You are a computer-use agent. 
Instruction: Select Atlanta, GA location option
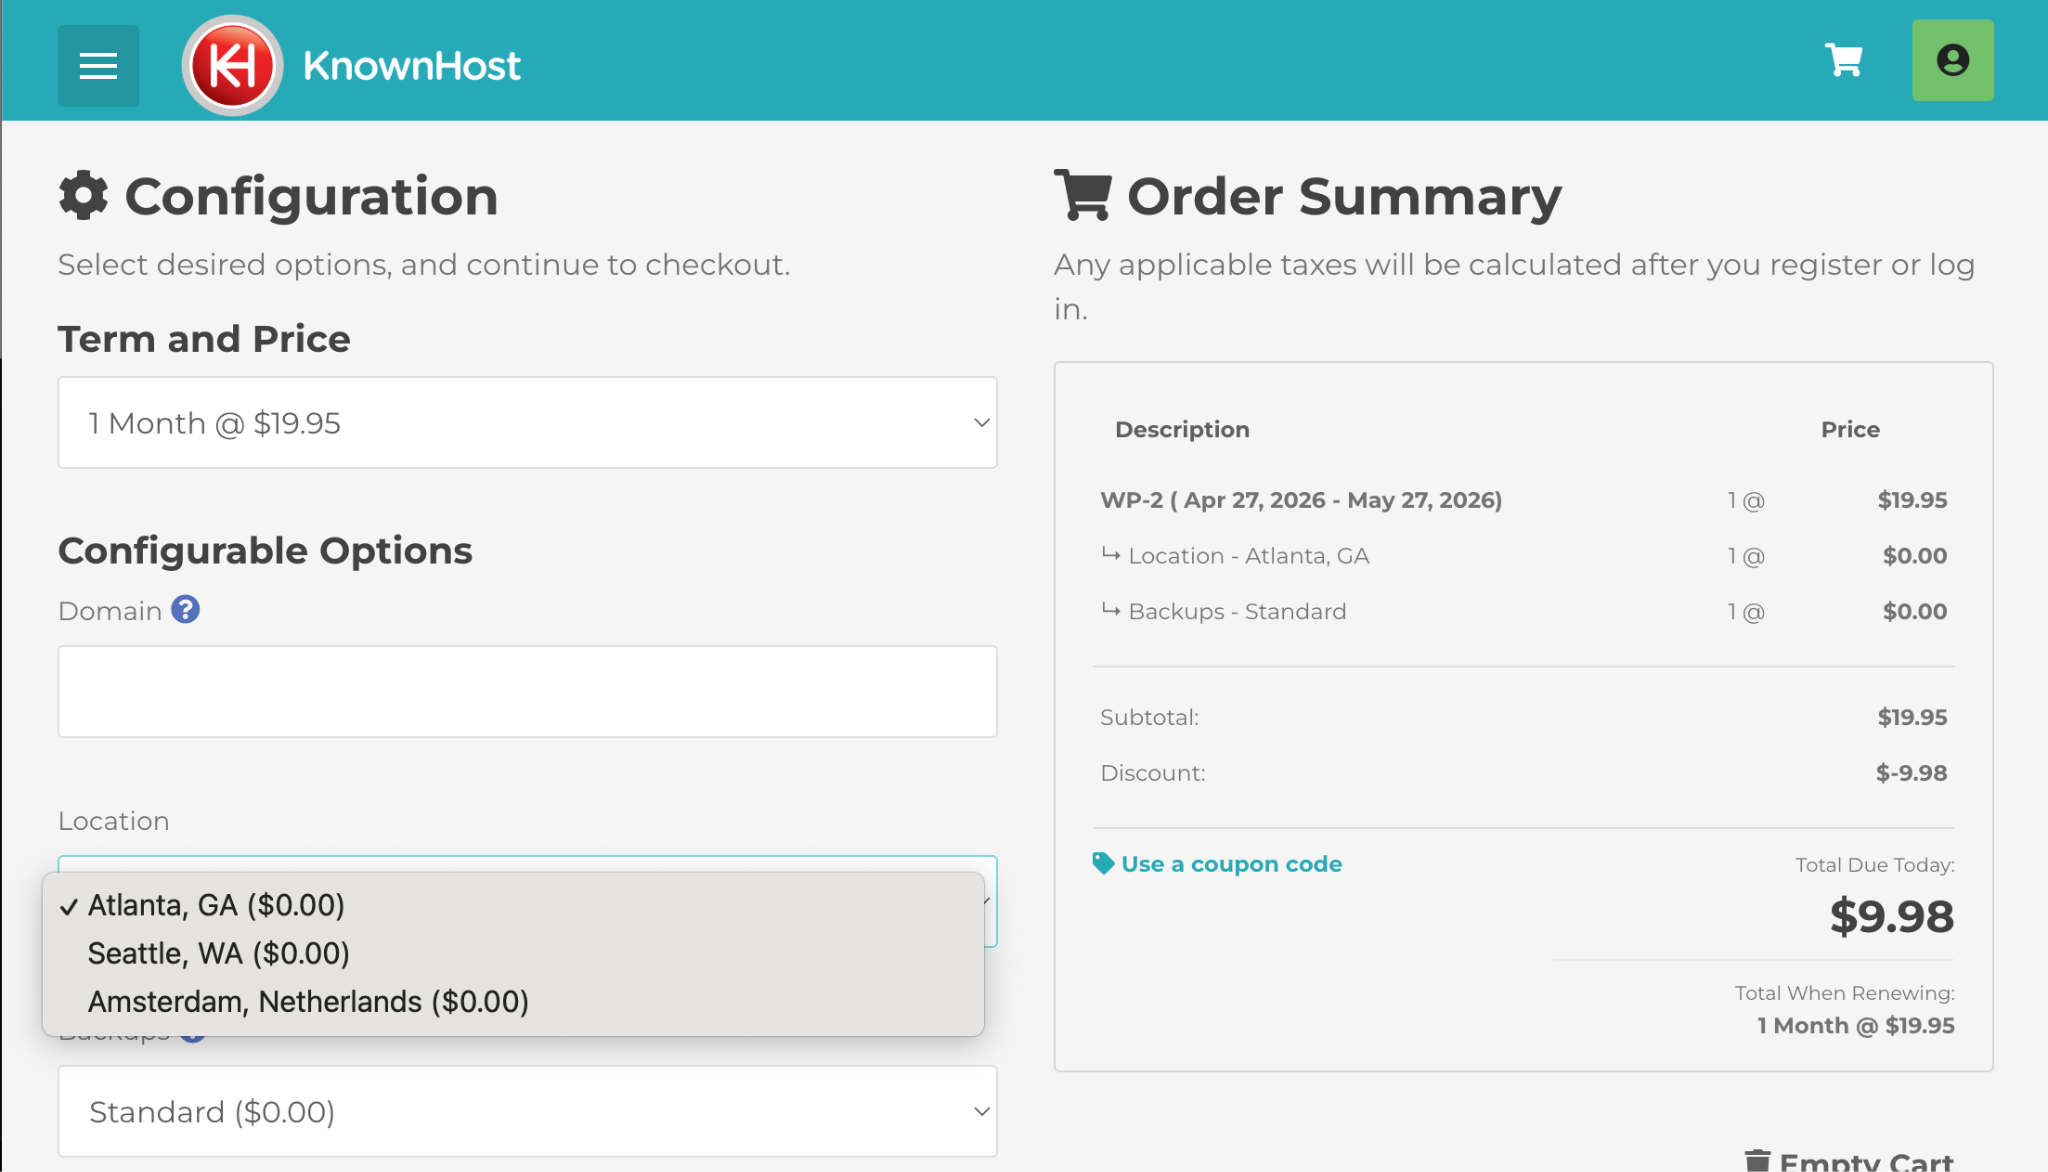click(513, 905)
